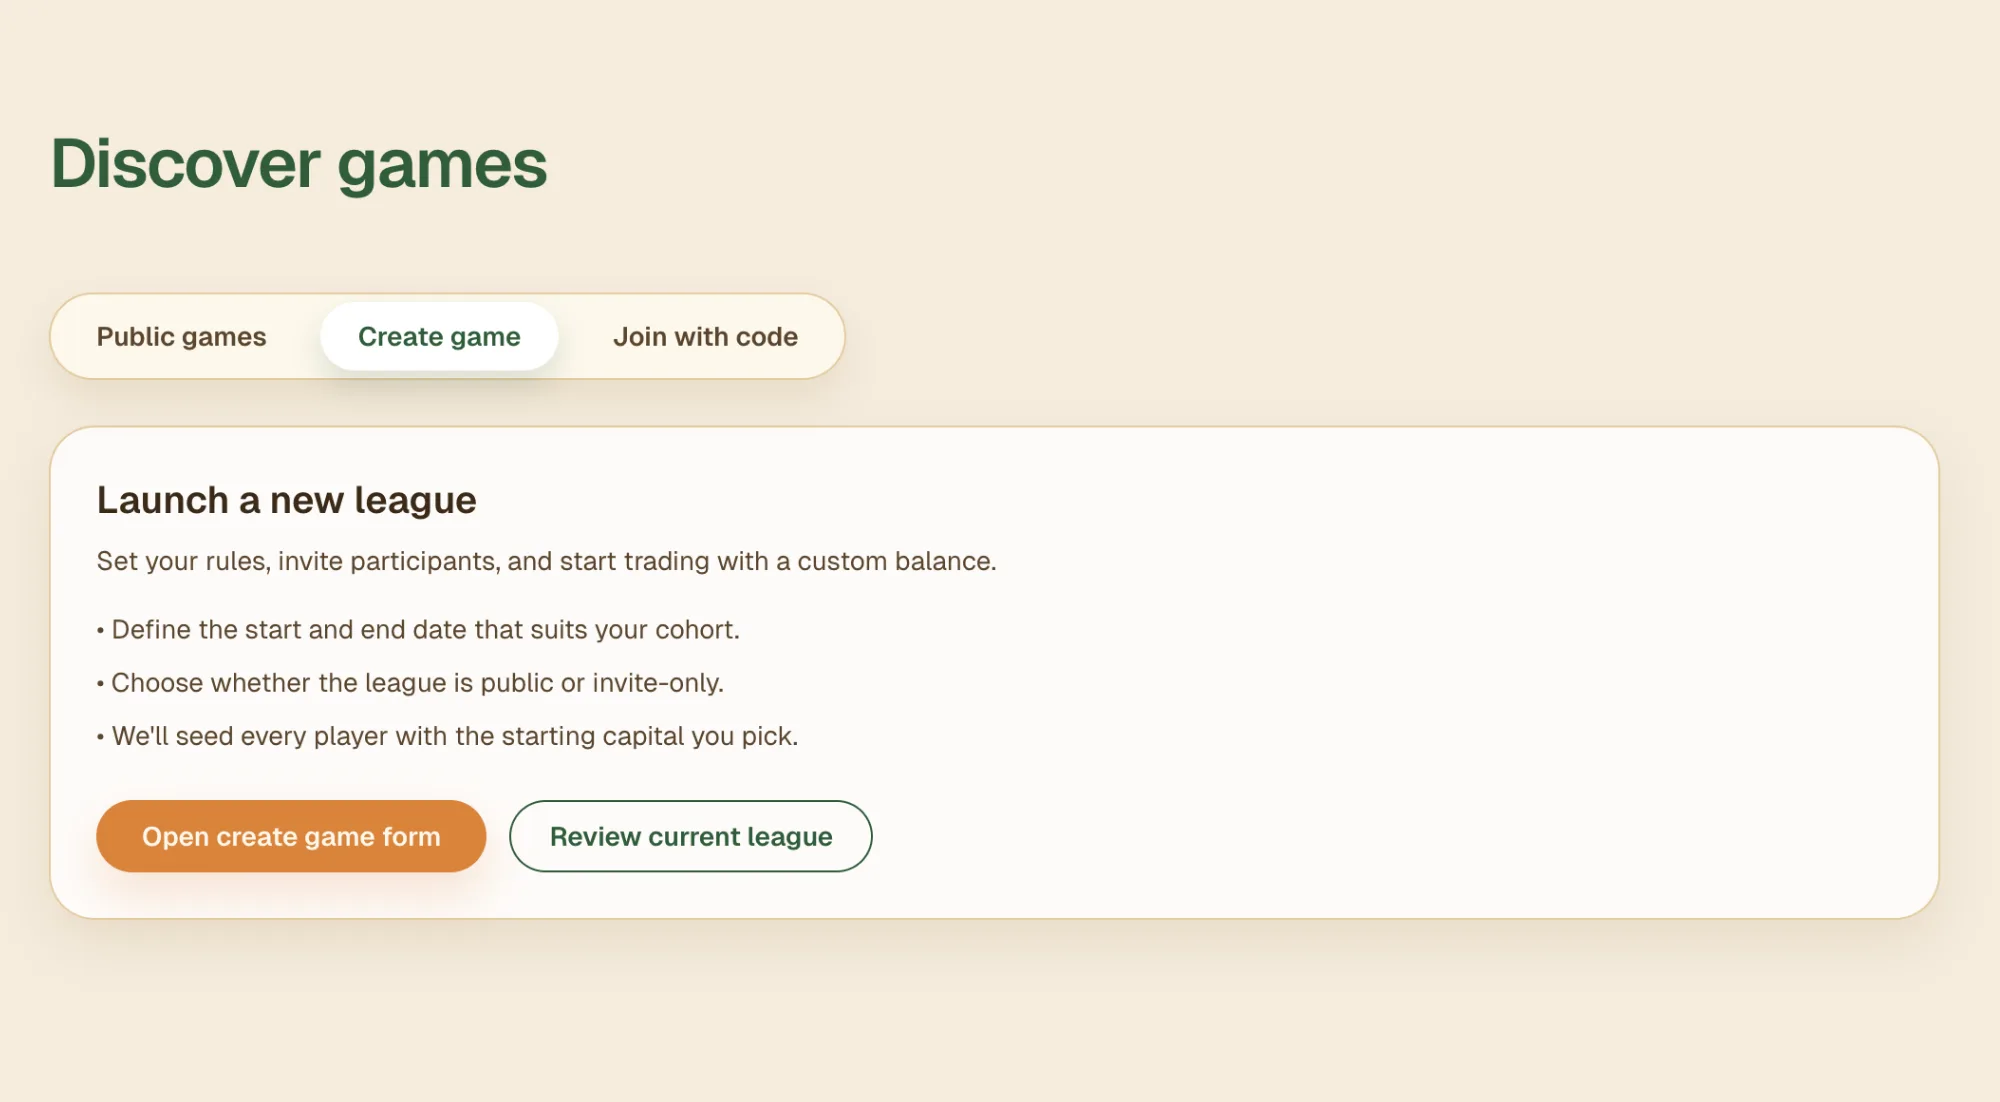
Task: Click the 'We'll seed every player' line
Action: tap(454, 736)
